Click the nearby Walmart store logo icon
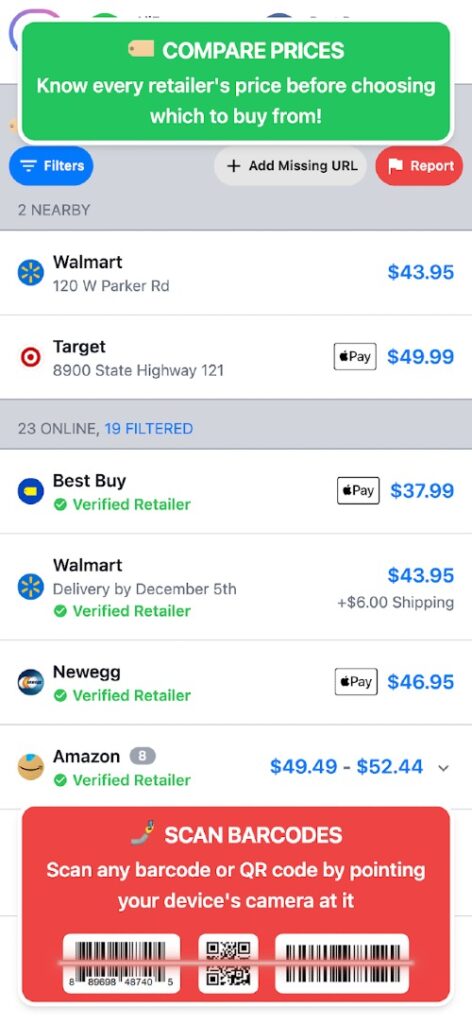The image size is (472, 1024). click(31, 272)
